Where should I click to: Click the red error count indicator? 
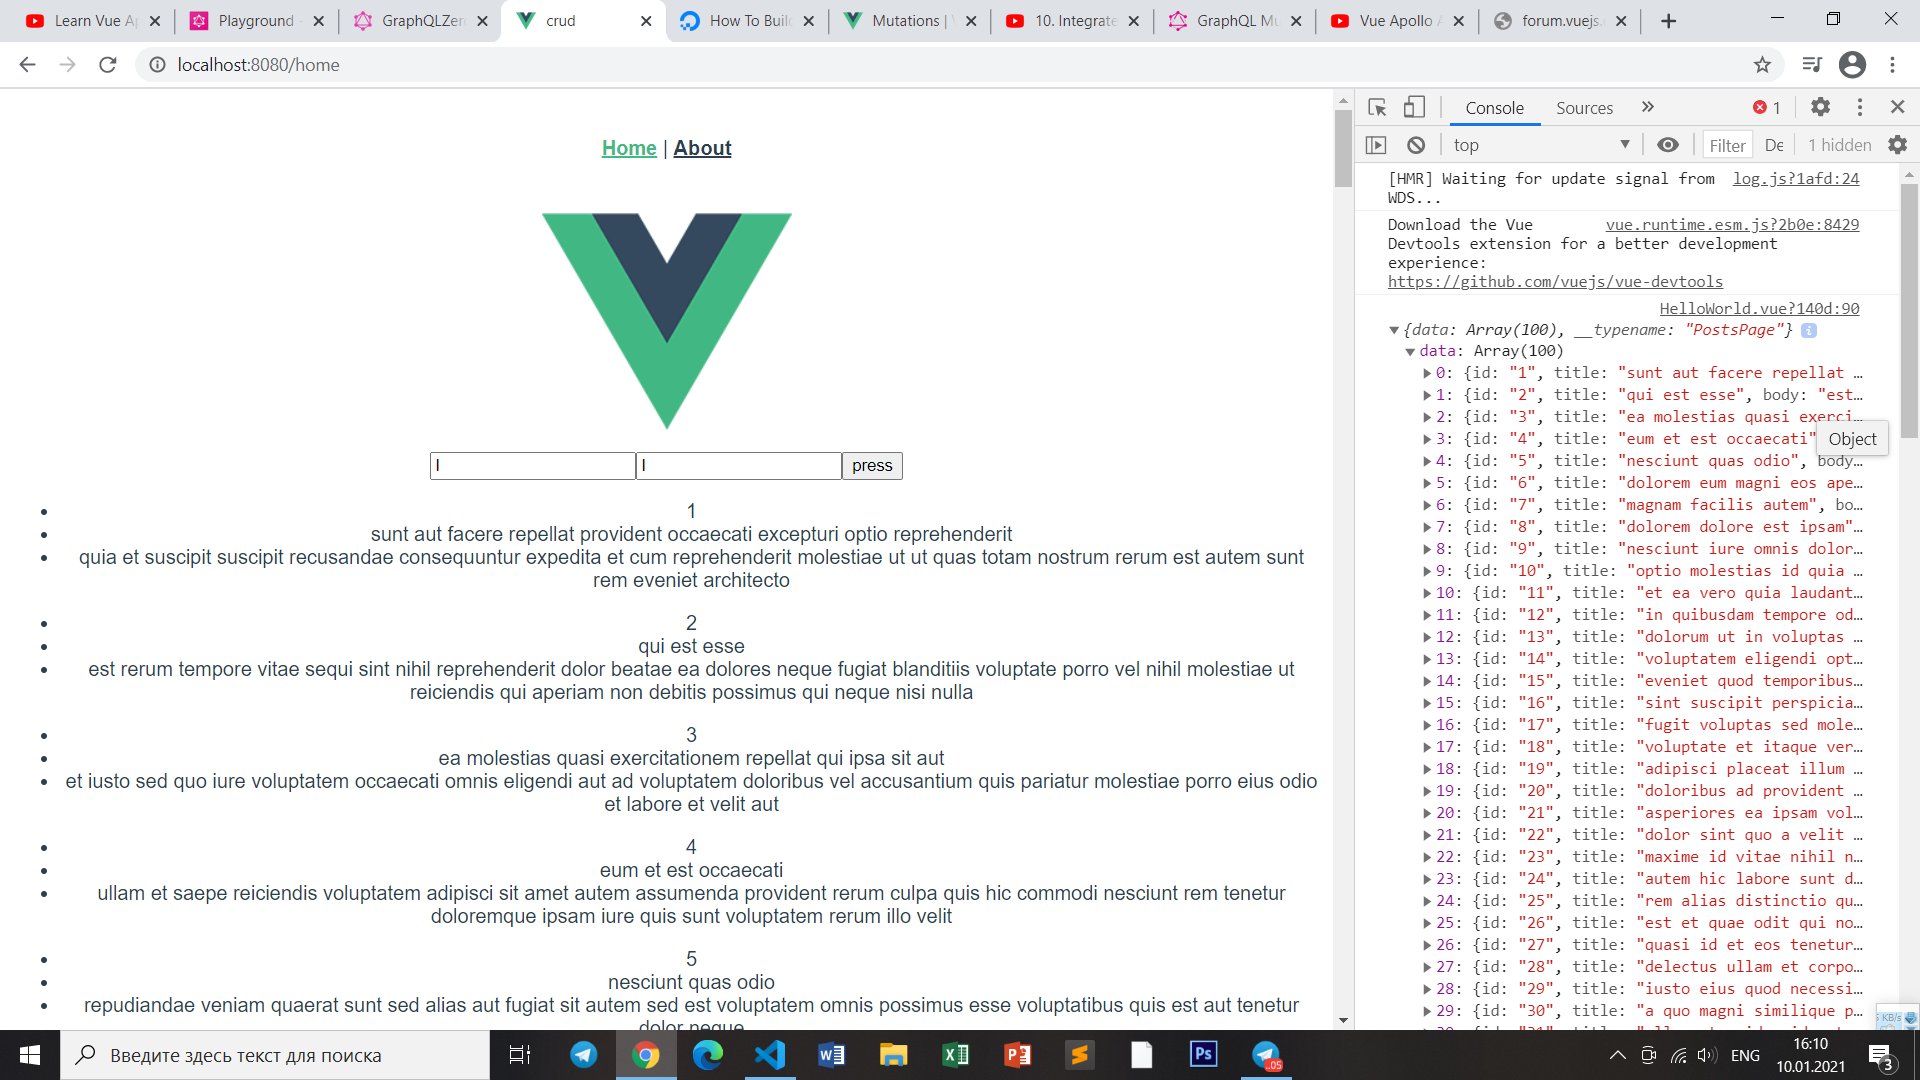[x=1767, y=108]
